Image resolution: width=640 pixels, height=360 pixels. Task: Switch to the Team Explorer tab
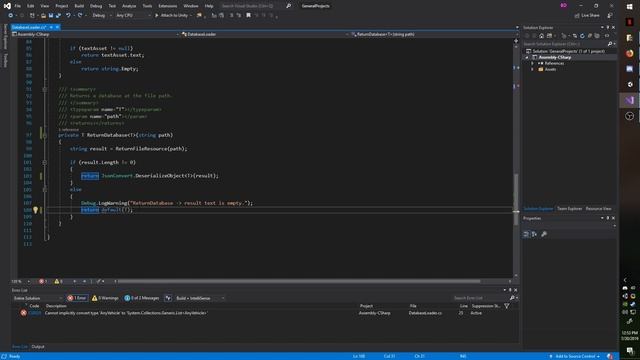point(569,209)
